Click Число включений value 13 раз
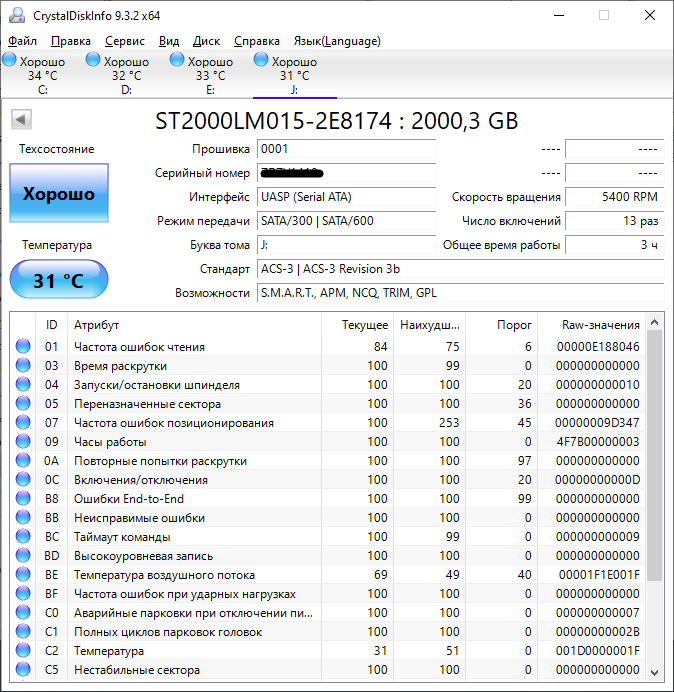The height and width of the screenshot is (692, 674). pos(614,221)
